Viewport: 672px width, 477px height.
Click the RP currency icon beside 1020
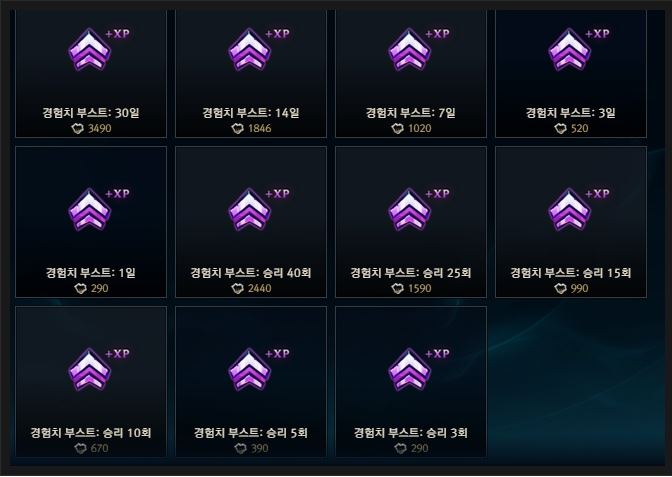pos(397,129)
